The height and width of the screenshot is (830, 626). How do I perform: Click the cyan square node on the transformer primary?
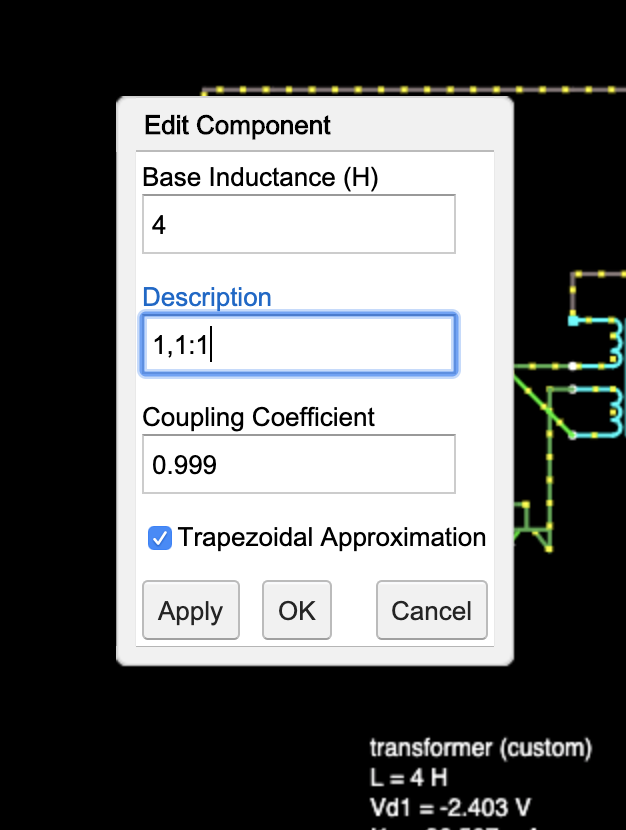[573, 320]
